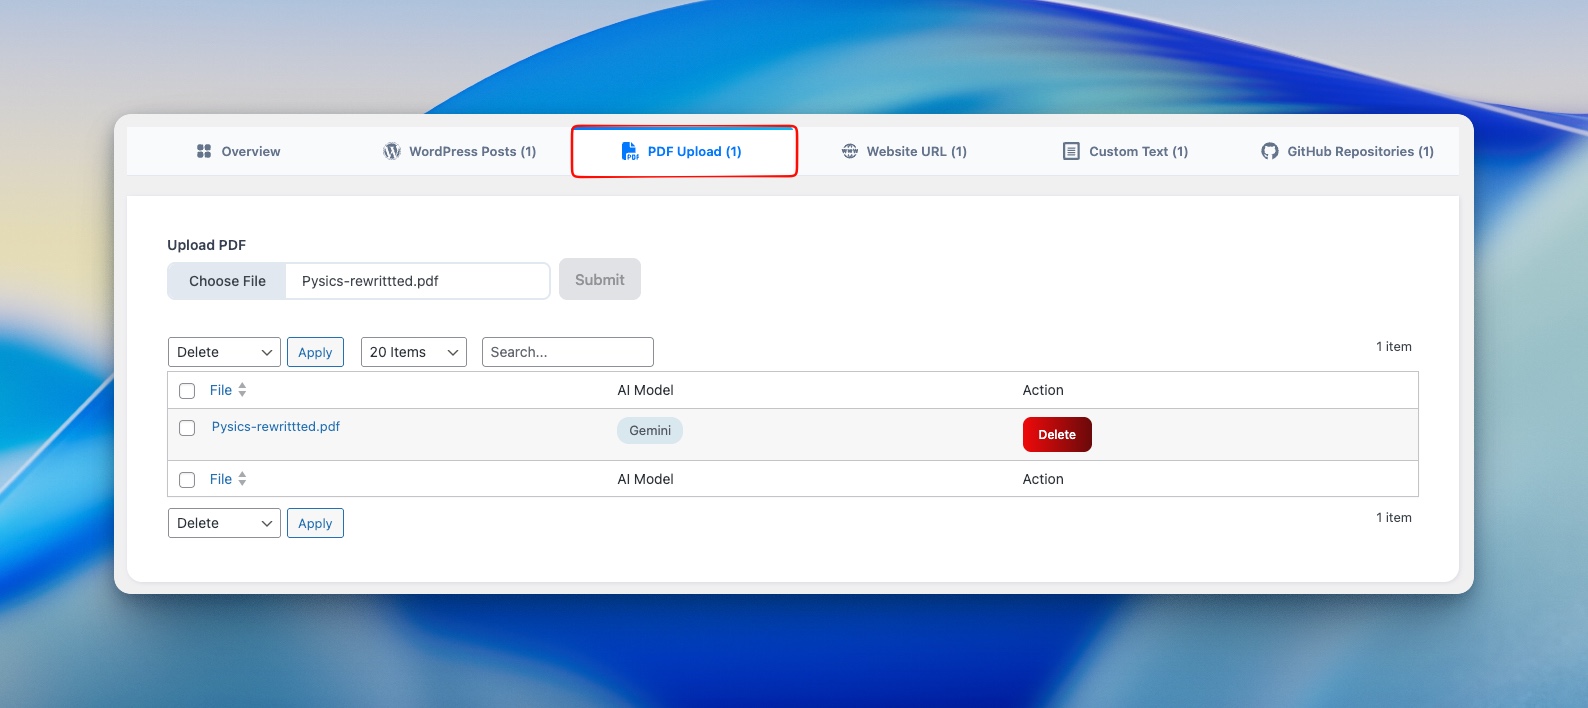Viewport: 1588px width, 708px height.
Task: Open the top Delete bulk action dropdown
Action: (224, 352)
